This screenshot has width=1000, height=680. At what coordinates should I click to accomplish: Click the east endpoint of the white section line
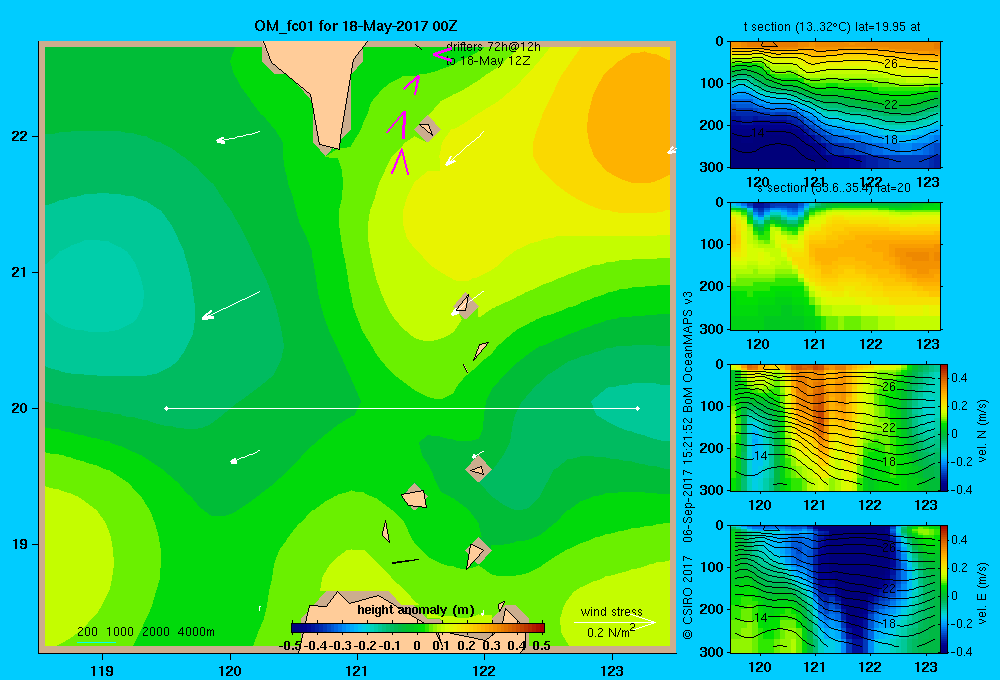[637, 408]
